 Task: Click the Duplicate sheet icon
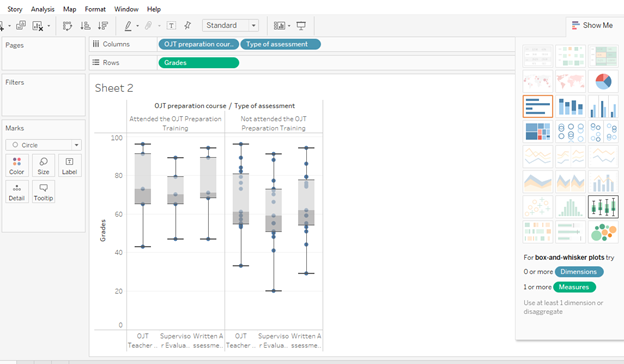point(21,26)
